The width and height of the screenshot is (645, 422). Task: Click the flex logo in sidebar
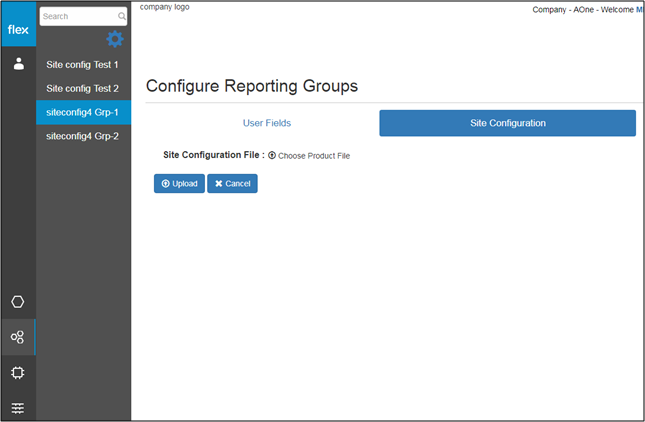[18, 29]
